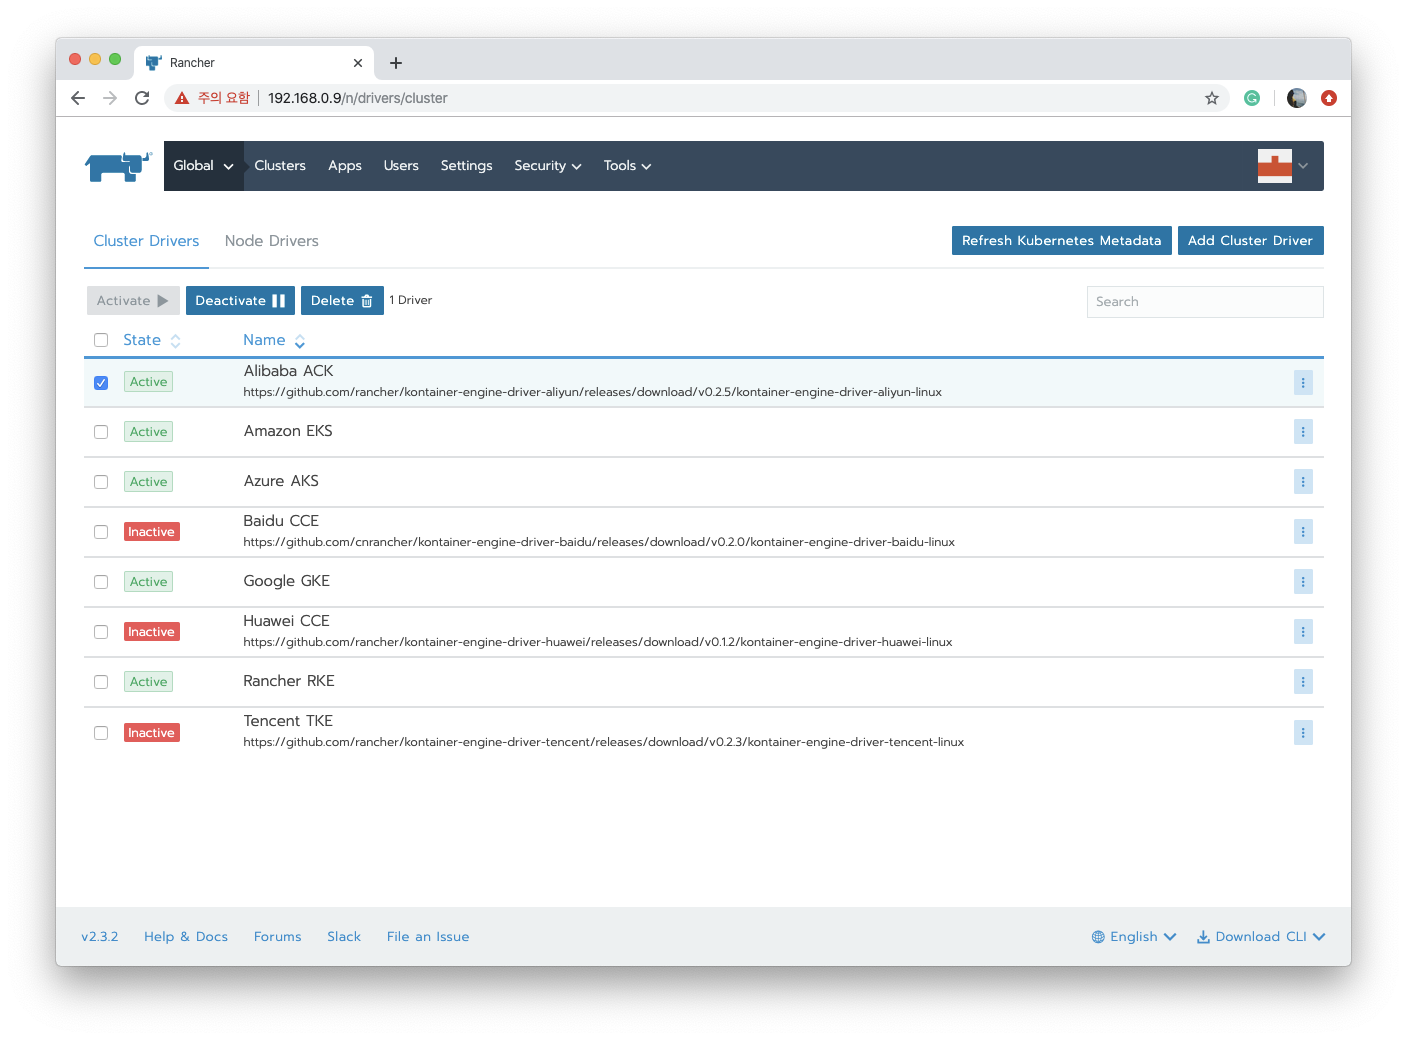Go to Users in navigation bar

pyautogui.click(x=401, y=166)
